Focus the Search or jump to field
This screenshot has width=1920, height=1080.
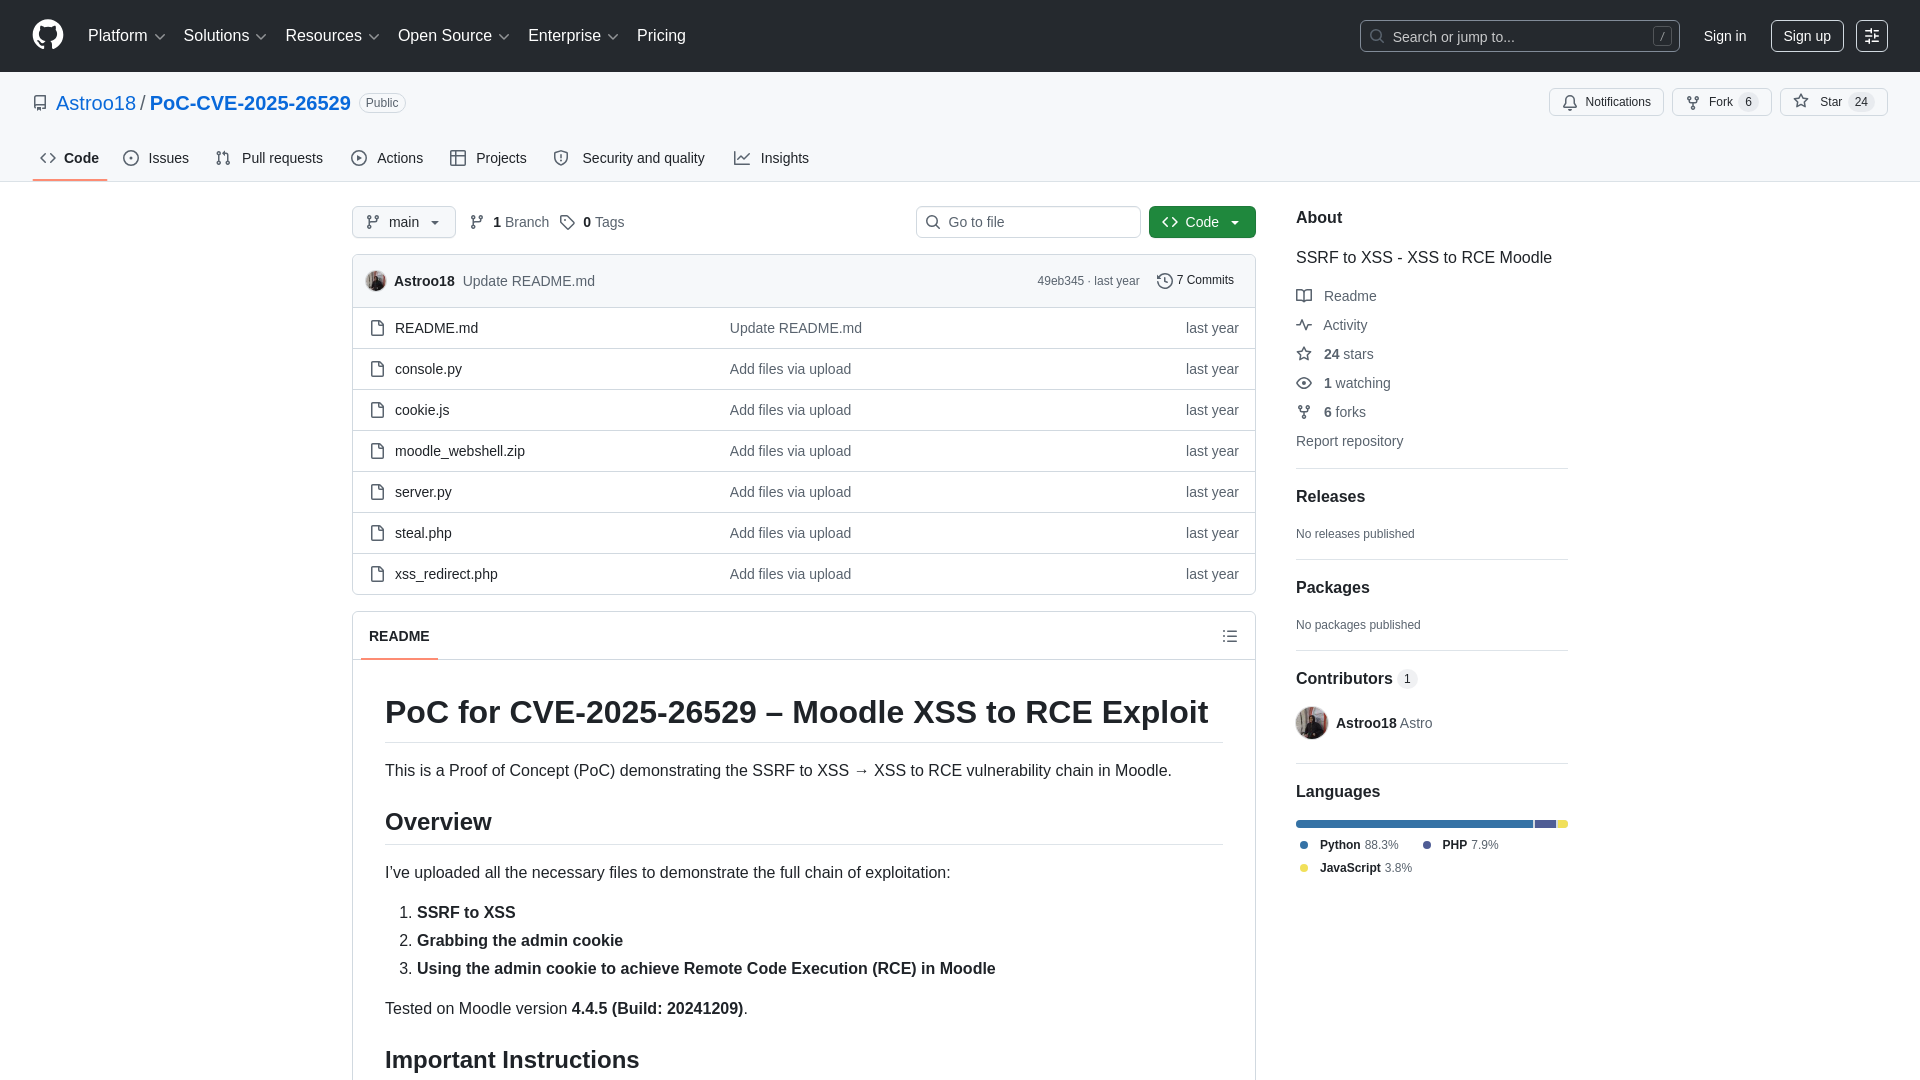click(x=1519, y=36)
